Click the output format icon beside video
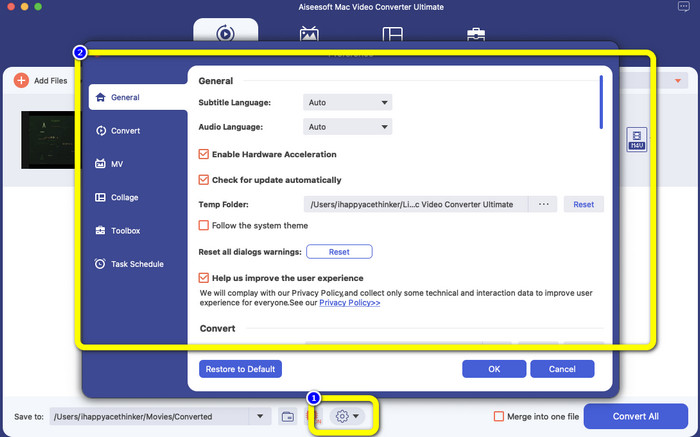 coord(637,140)
